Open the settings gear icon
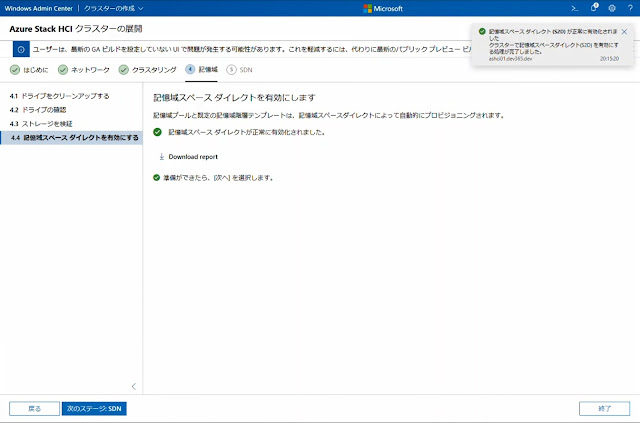Screen dimensions: 640x423 [x=612, y=8]
